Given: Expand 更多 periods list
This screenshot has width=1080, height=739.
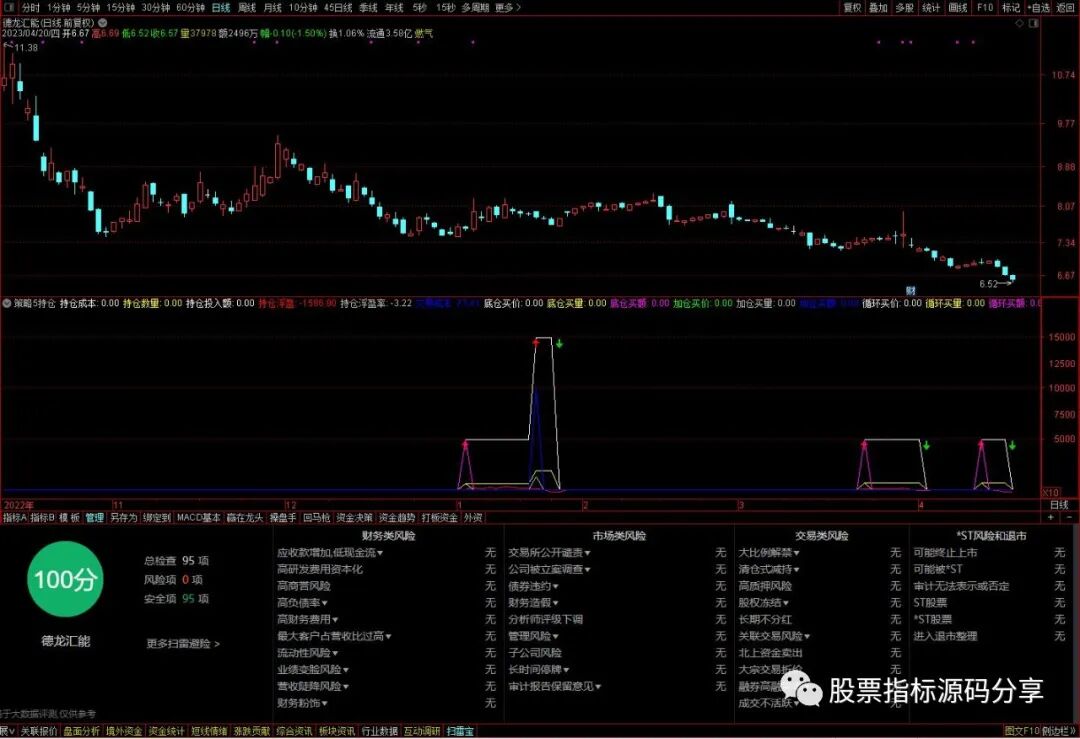Looking at the screenshot, I should [x=508, y=8].
